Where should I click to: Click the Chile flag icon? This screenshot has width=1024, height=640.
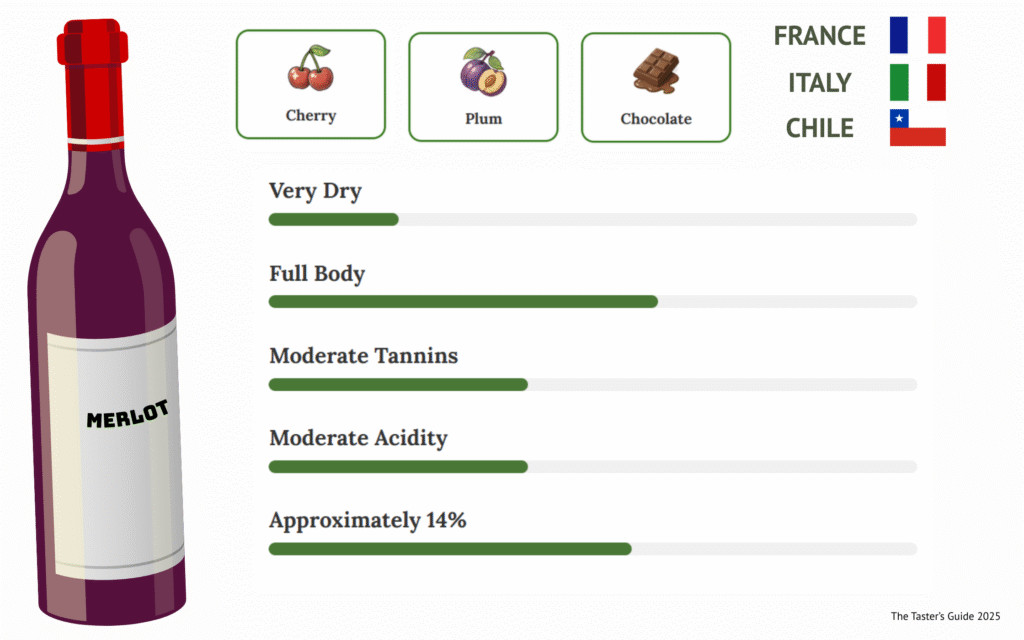917,128
